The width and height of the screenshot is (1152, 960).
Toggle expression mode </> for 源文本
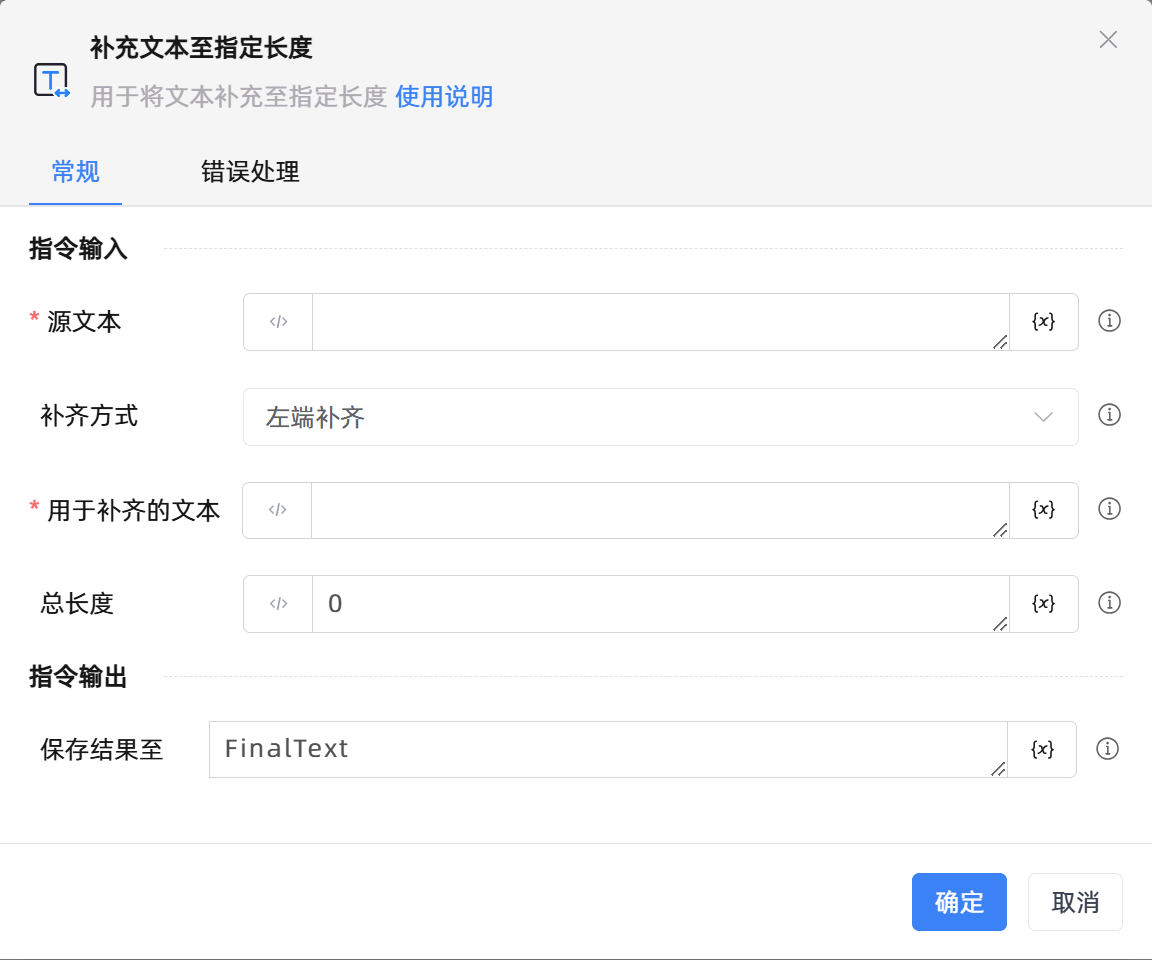click(x=278, y=322)
